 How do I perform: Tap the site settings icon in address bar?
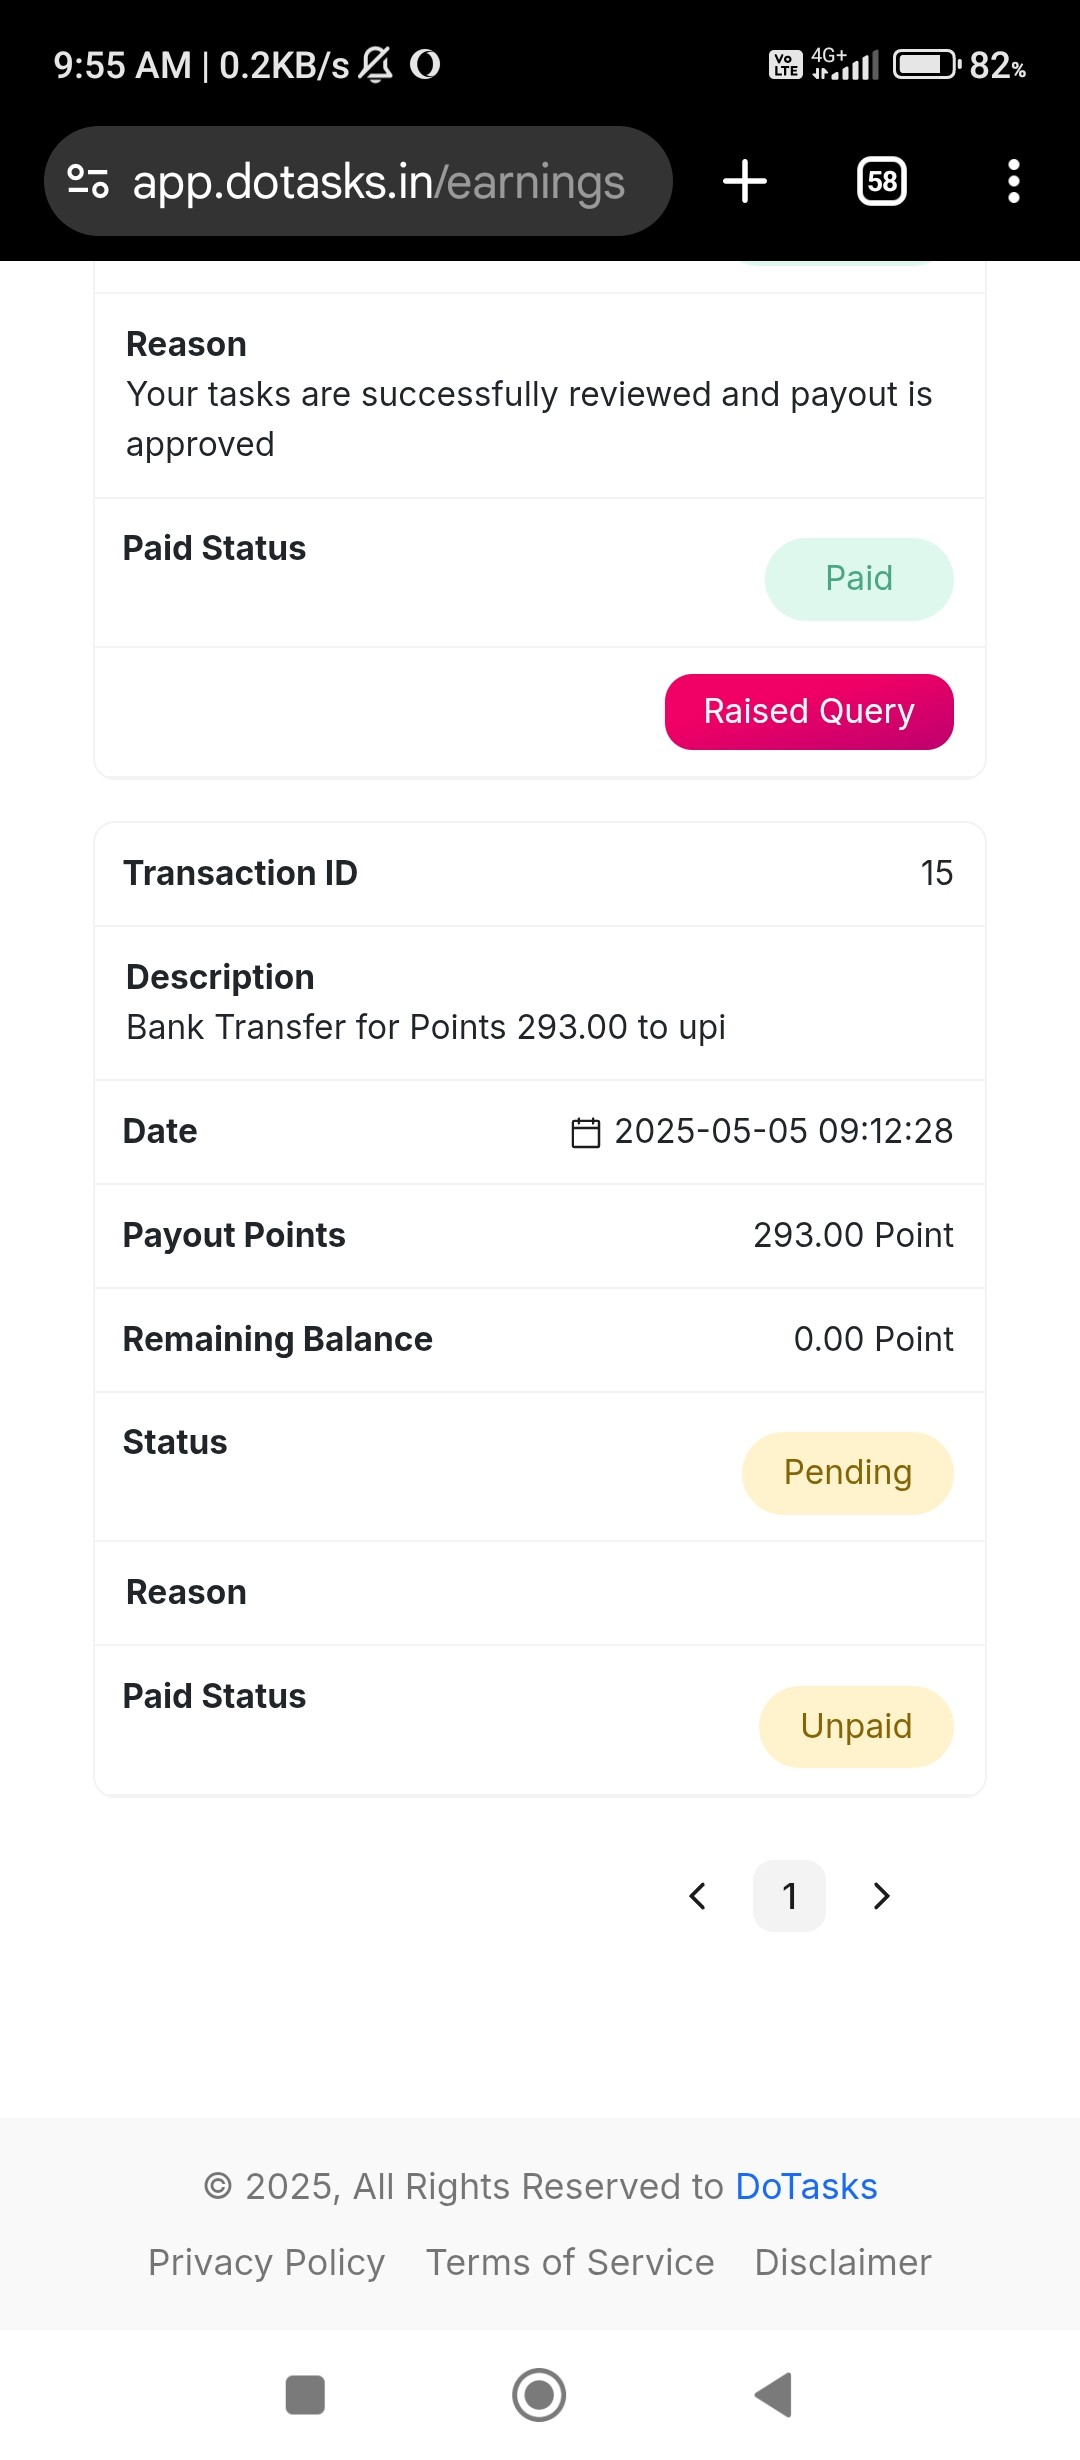(x=88, y=181)
